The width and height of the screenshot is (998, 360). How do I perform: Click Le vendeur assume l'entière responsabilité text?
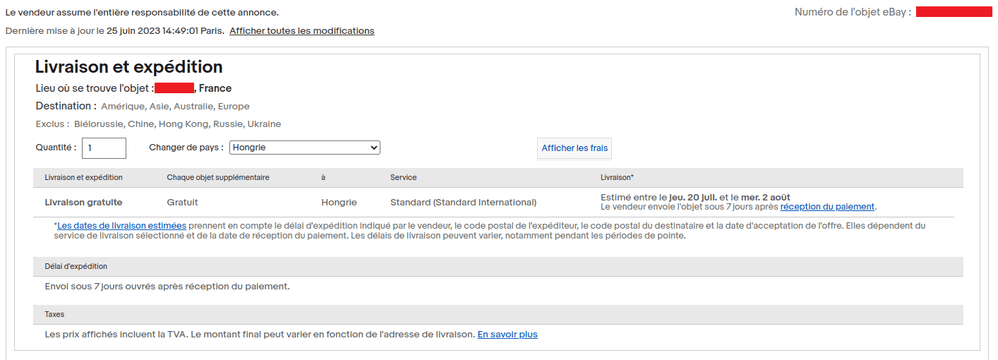142,12
